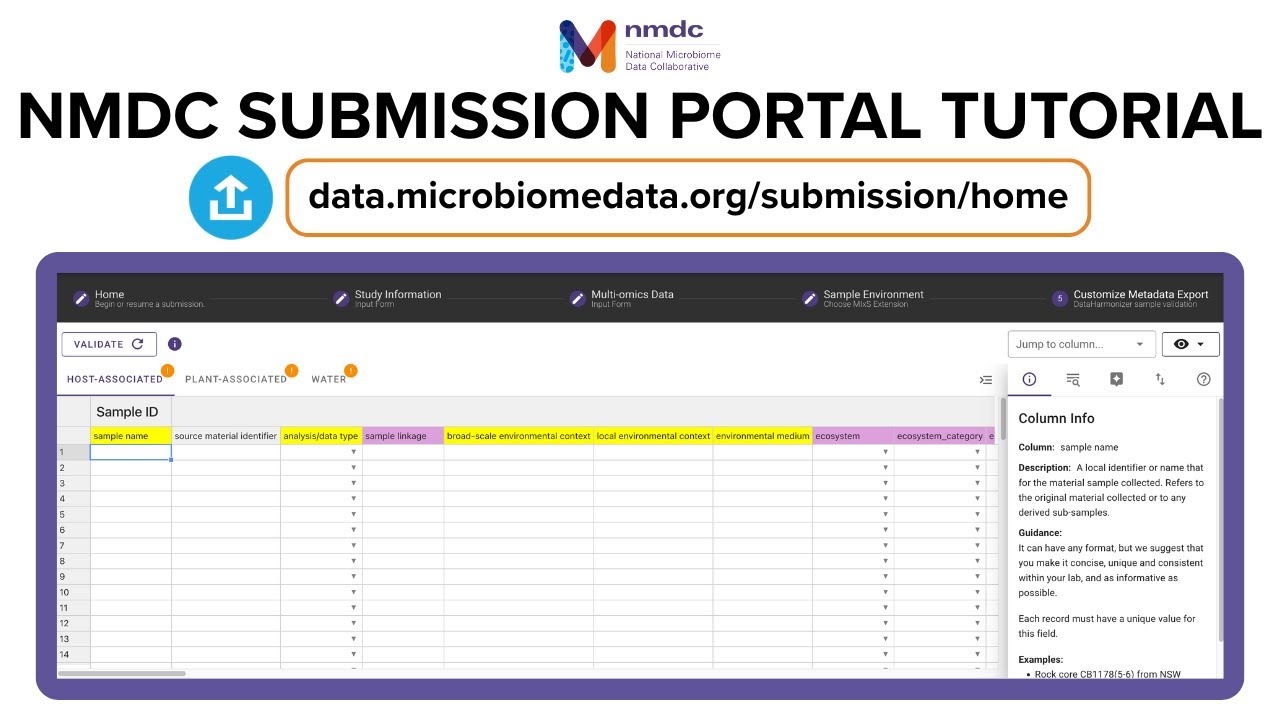Image resolution: width=1280 pixels, height=720 pixels.
Task: Click the Sample Environment pencil icon
Action: click(x=810, y=298)
